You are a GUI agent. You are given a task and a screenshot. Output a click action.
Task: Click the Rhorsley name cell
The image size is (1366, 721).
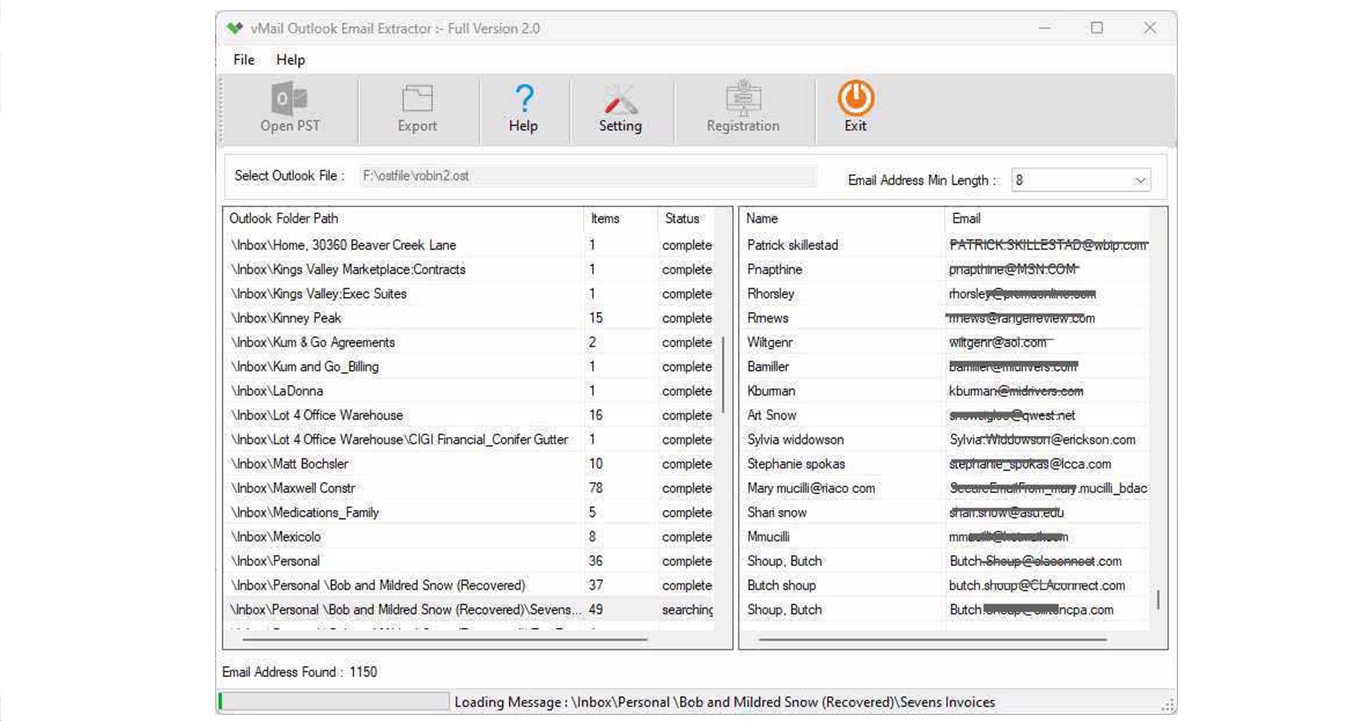click(771, 294)
